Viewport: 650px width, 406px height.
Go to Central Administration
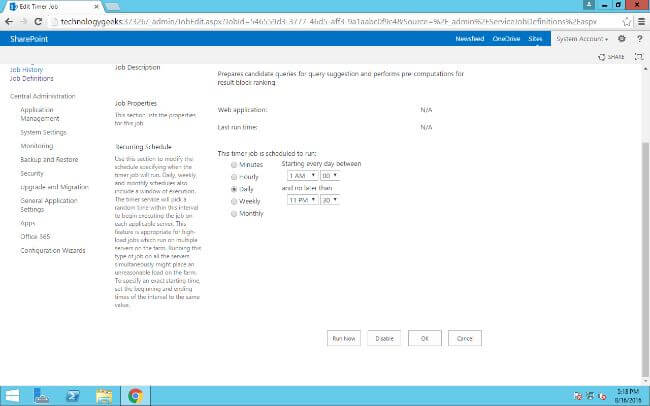[x=43, y=96]
